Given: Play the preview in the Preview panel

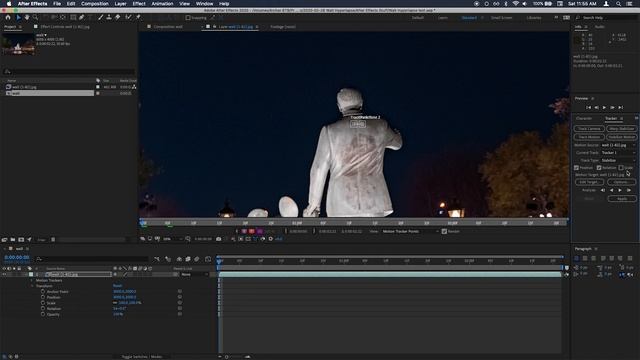Looking at the screenshot, I should coord(604,107).
